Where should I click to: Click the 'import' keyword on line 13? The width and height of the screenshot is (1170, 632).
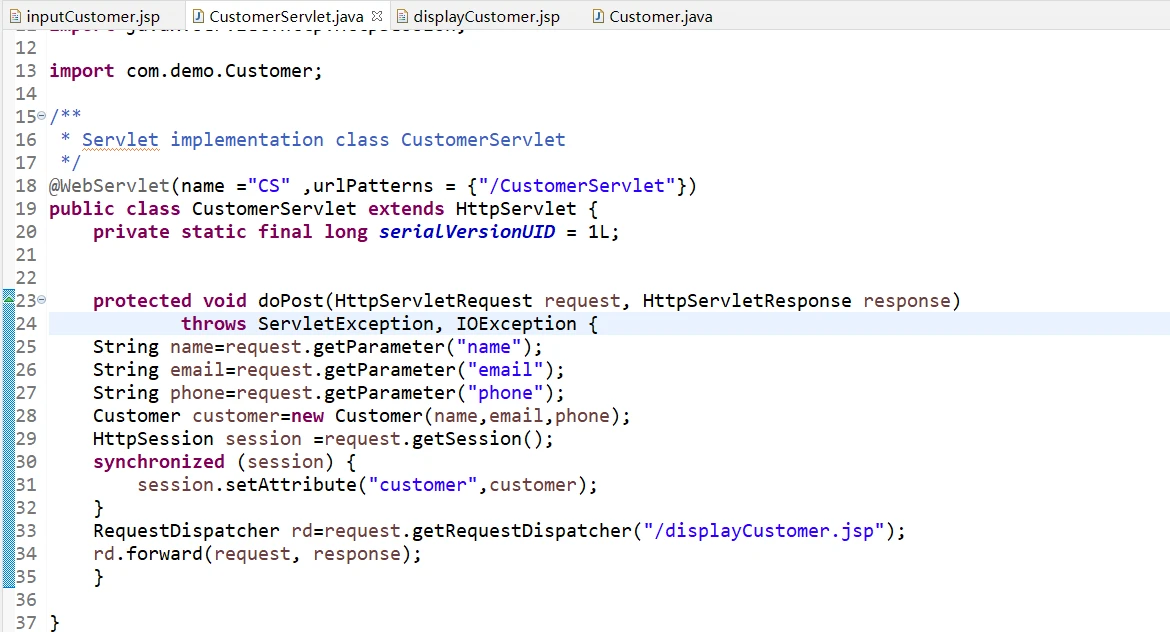82,71
